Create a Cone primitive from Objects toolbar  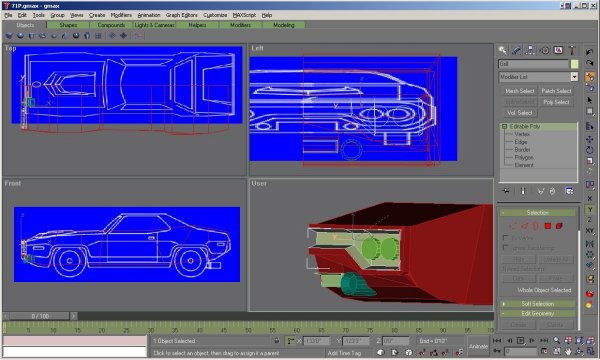[x=65, y=36]
